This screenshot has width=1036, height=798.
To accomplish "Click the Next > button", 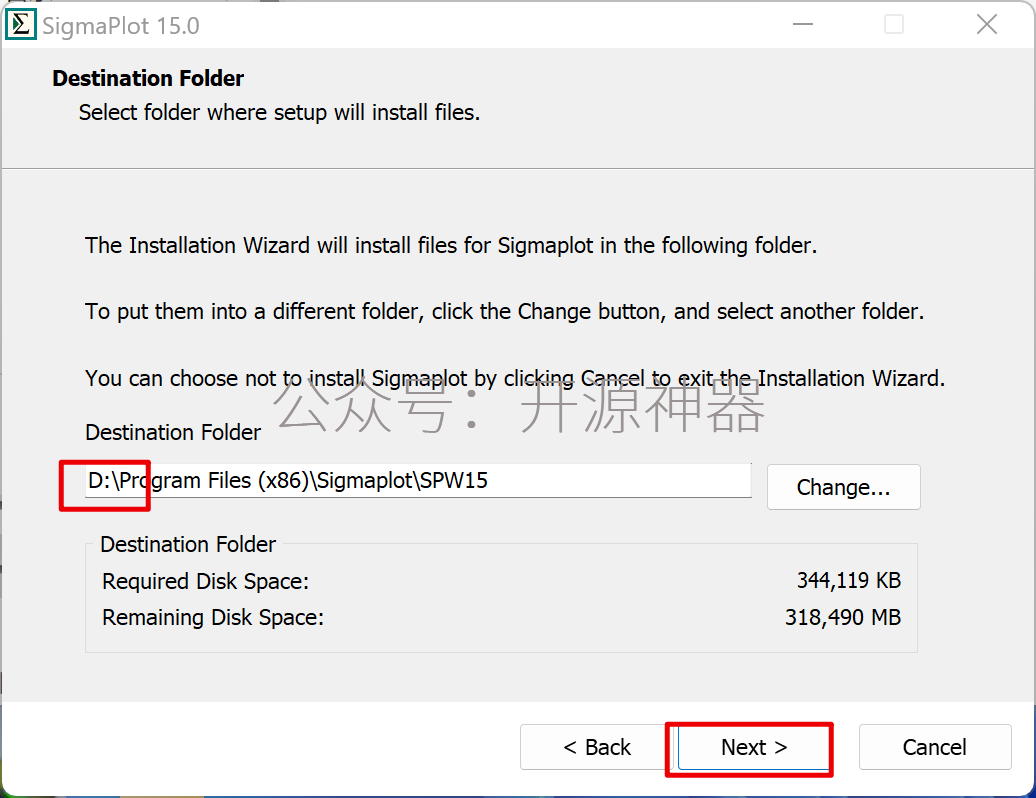I will point(753,747).
